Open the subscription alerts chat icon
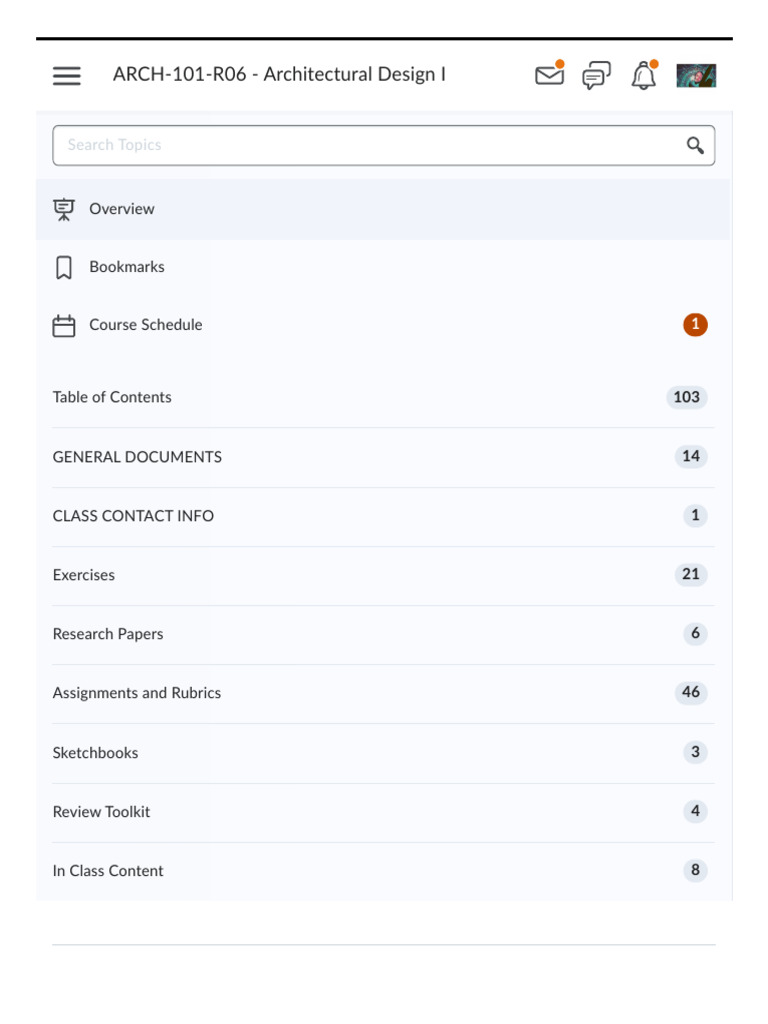This screenshot has width=768, height=1024. (596, 75)
